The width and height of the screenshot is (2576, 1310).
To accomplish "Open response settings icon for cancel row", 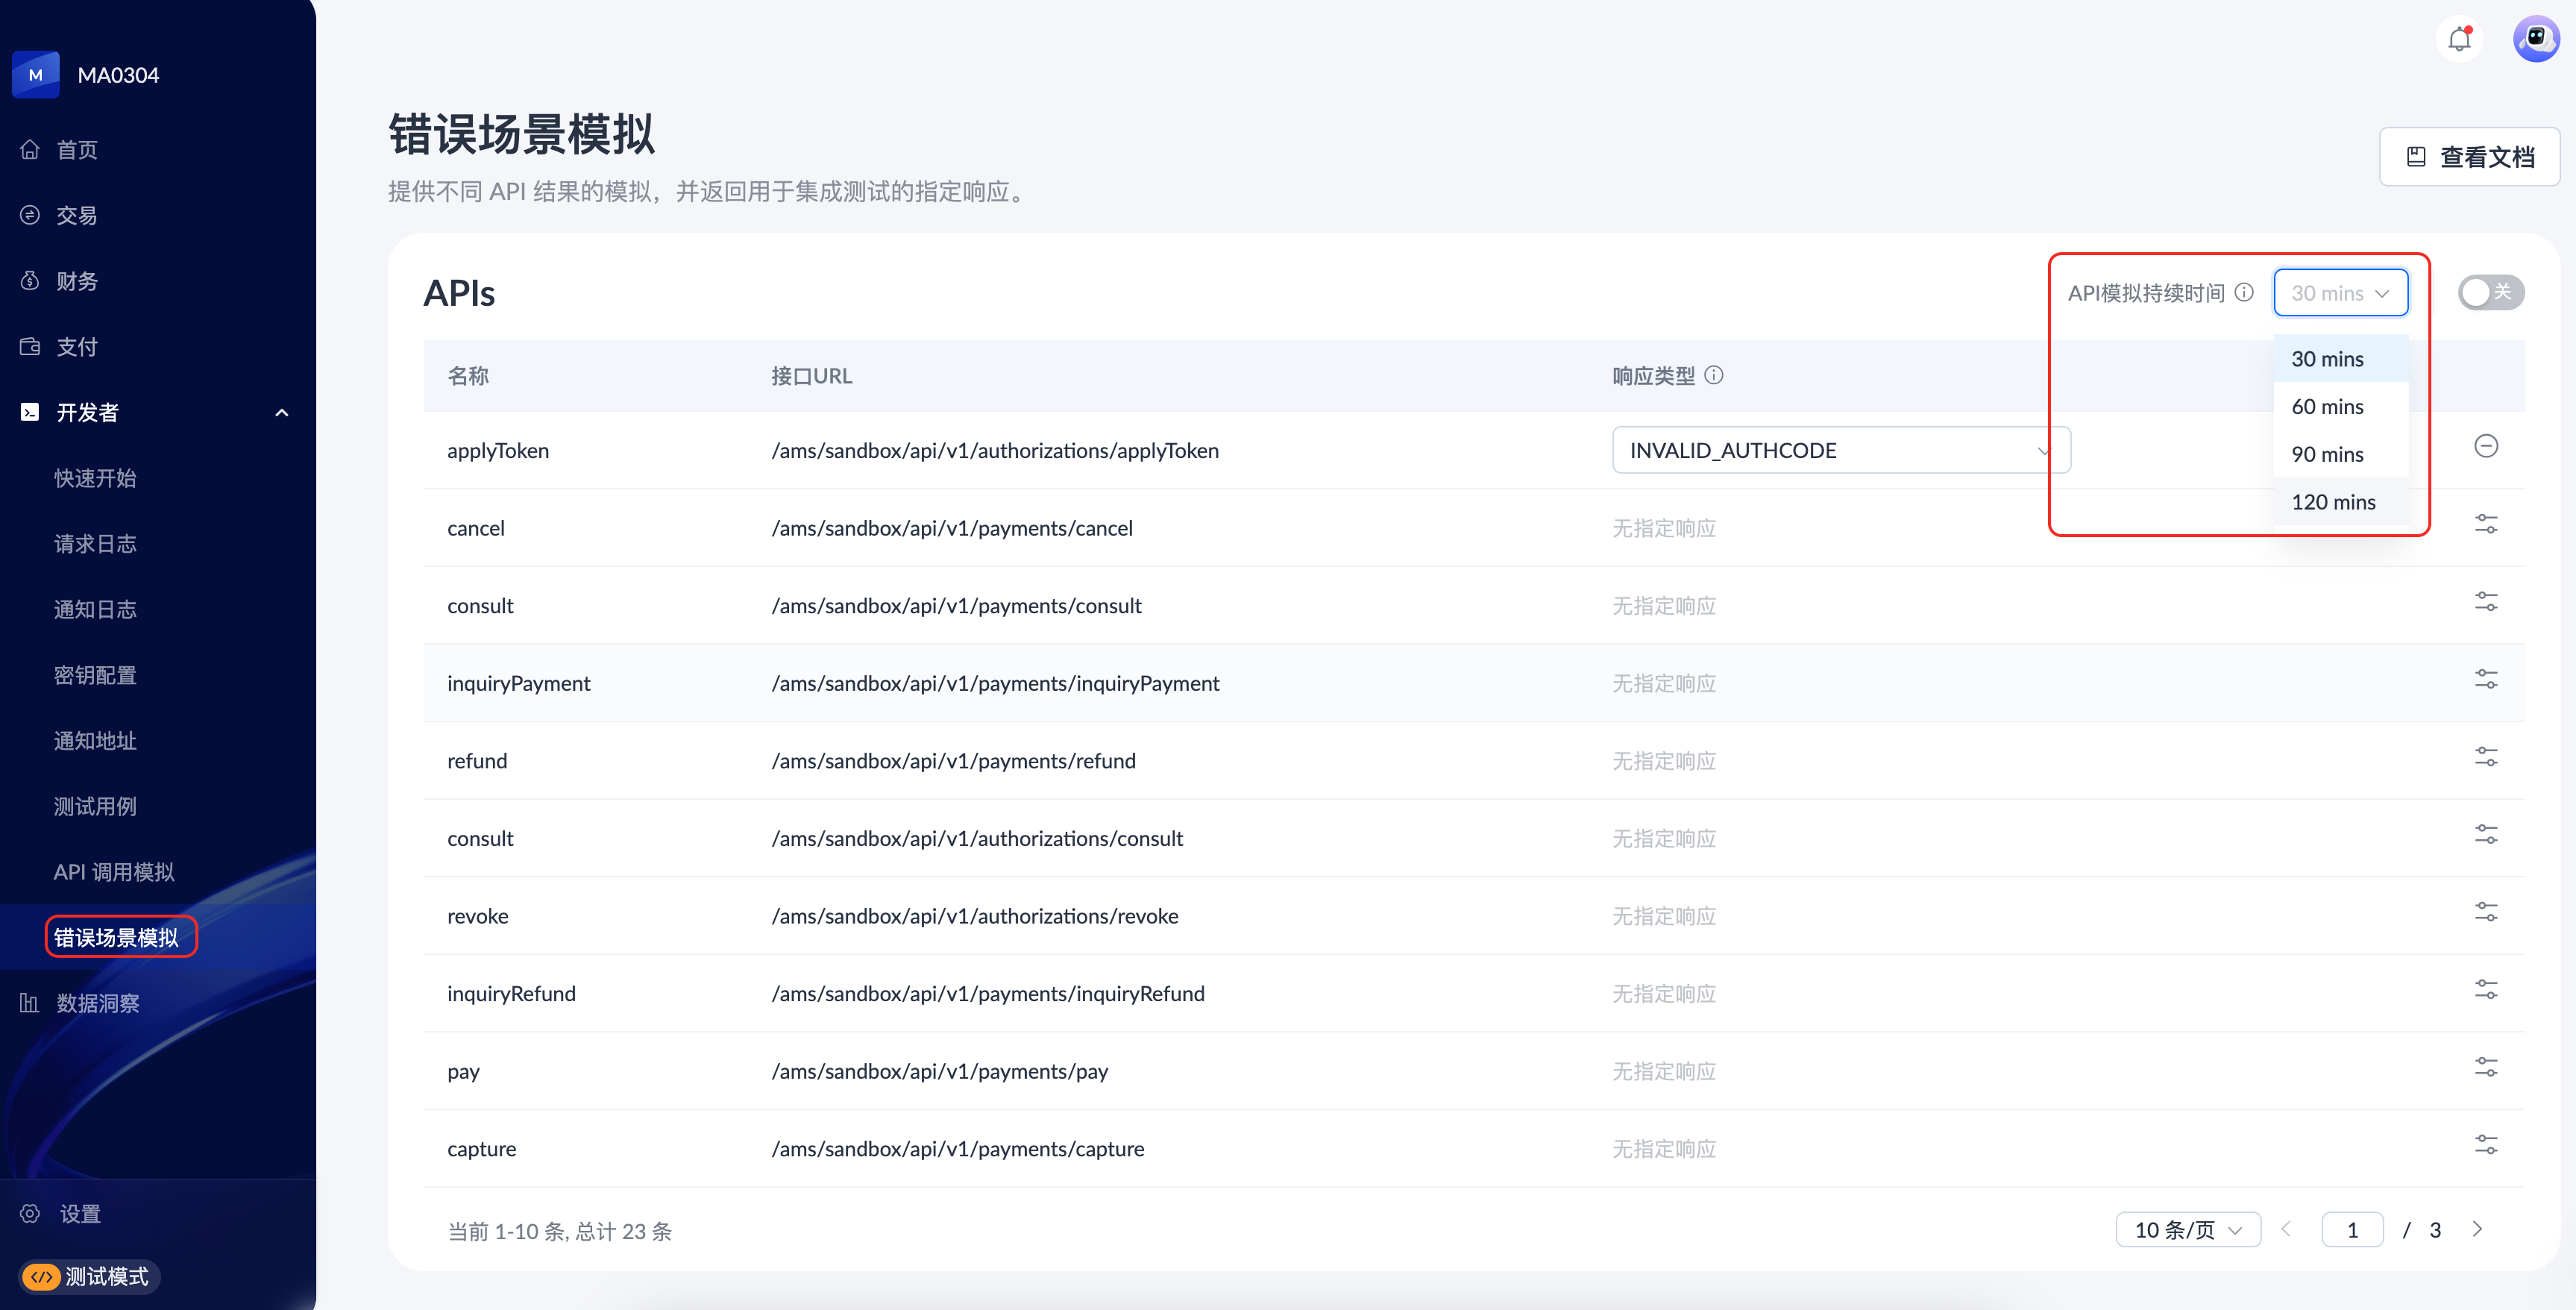I will pos(2485,524).
